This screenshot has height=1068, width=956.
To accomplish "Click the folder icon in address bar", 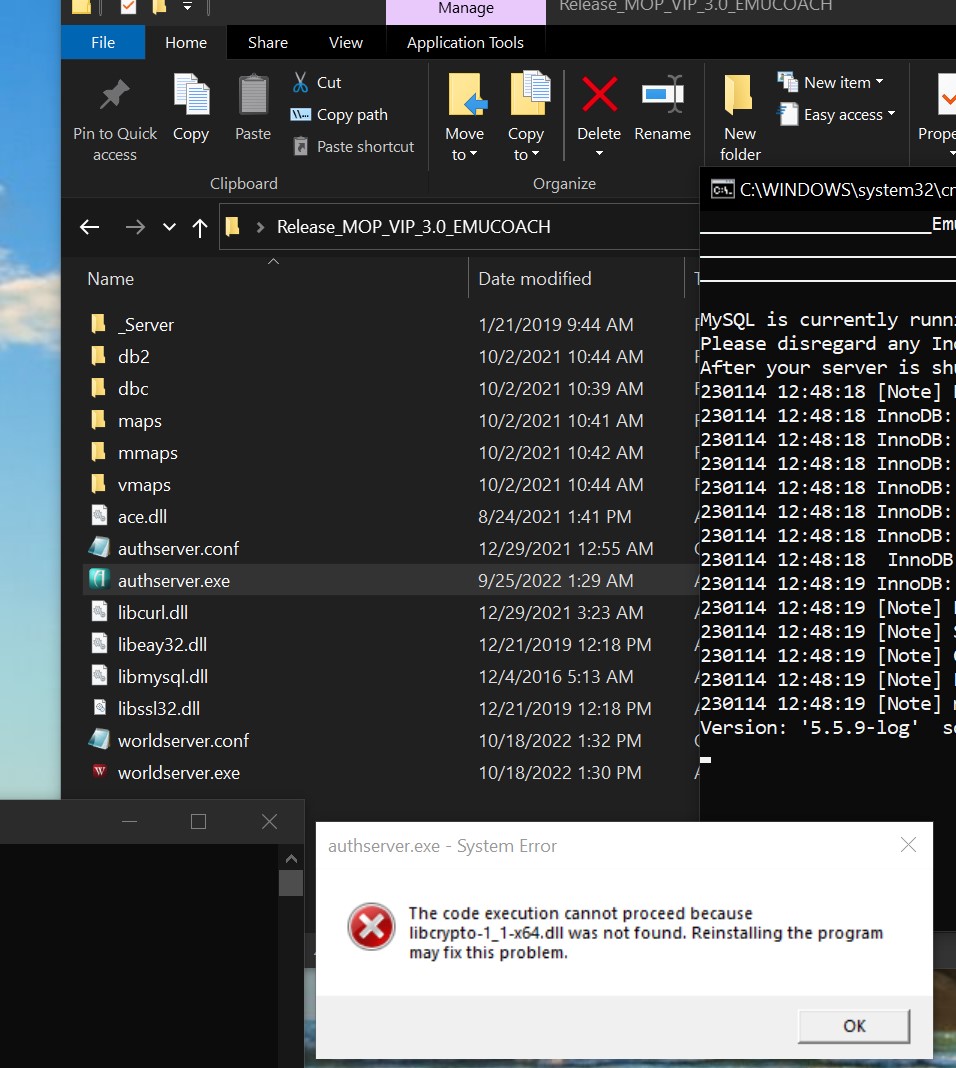I will pyautogui.click(x=233, y=226).
